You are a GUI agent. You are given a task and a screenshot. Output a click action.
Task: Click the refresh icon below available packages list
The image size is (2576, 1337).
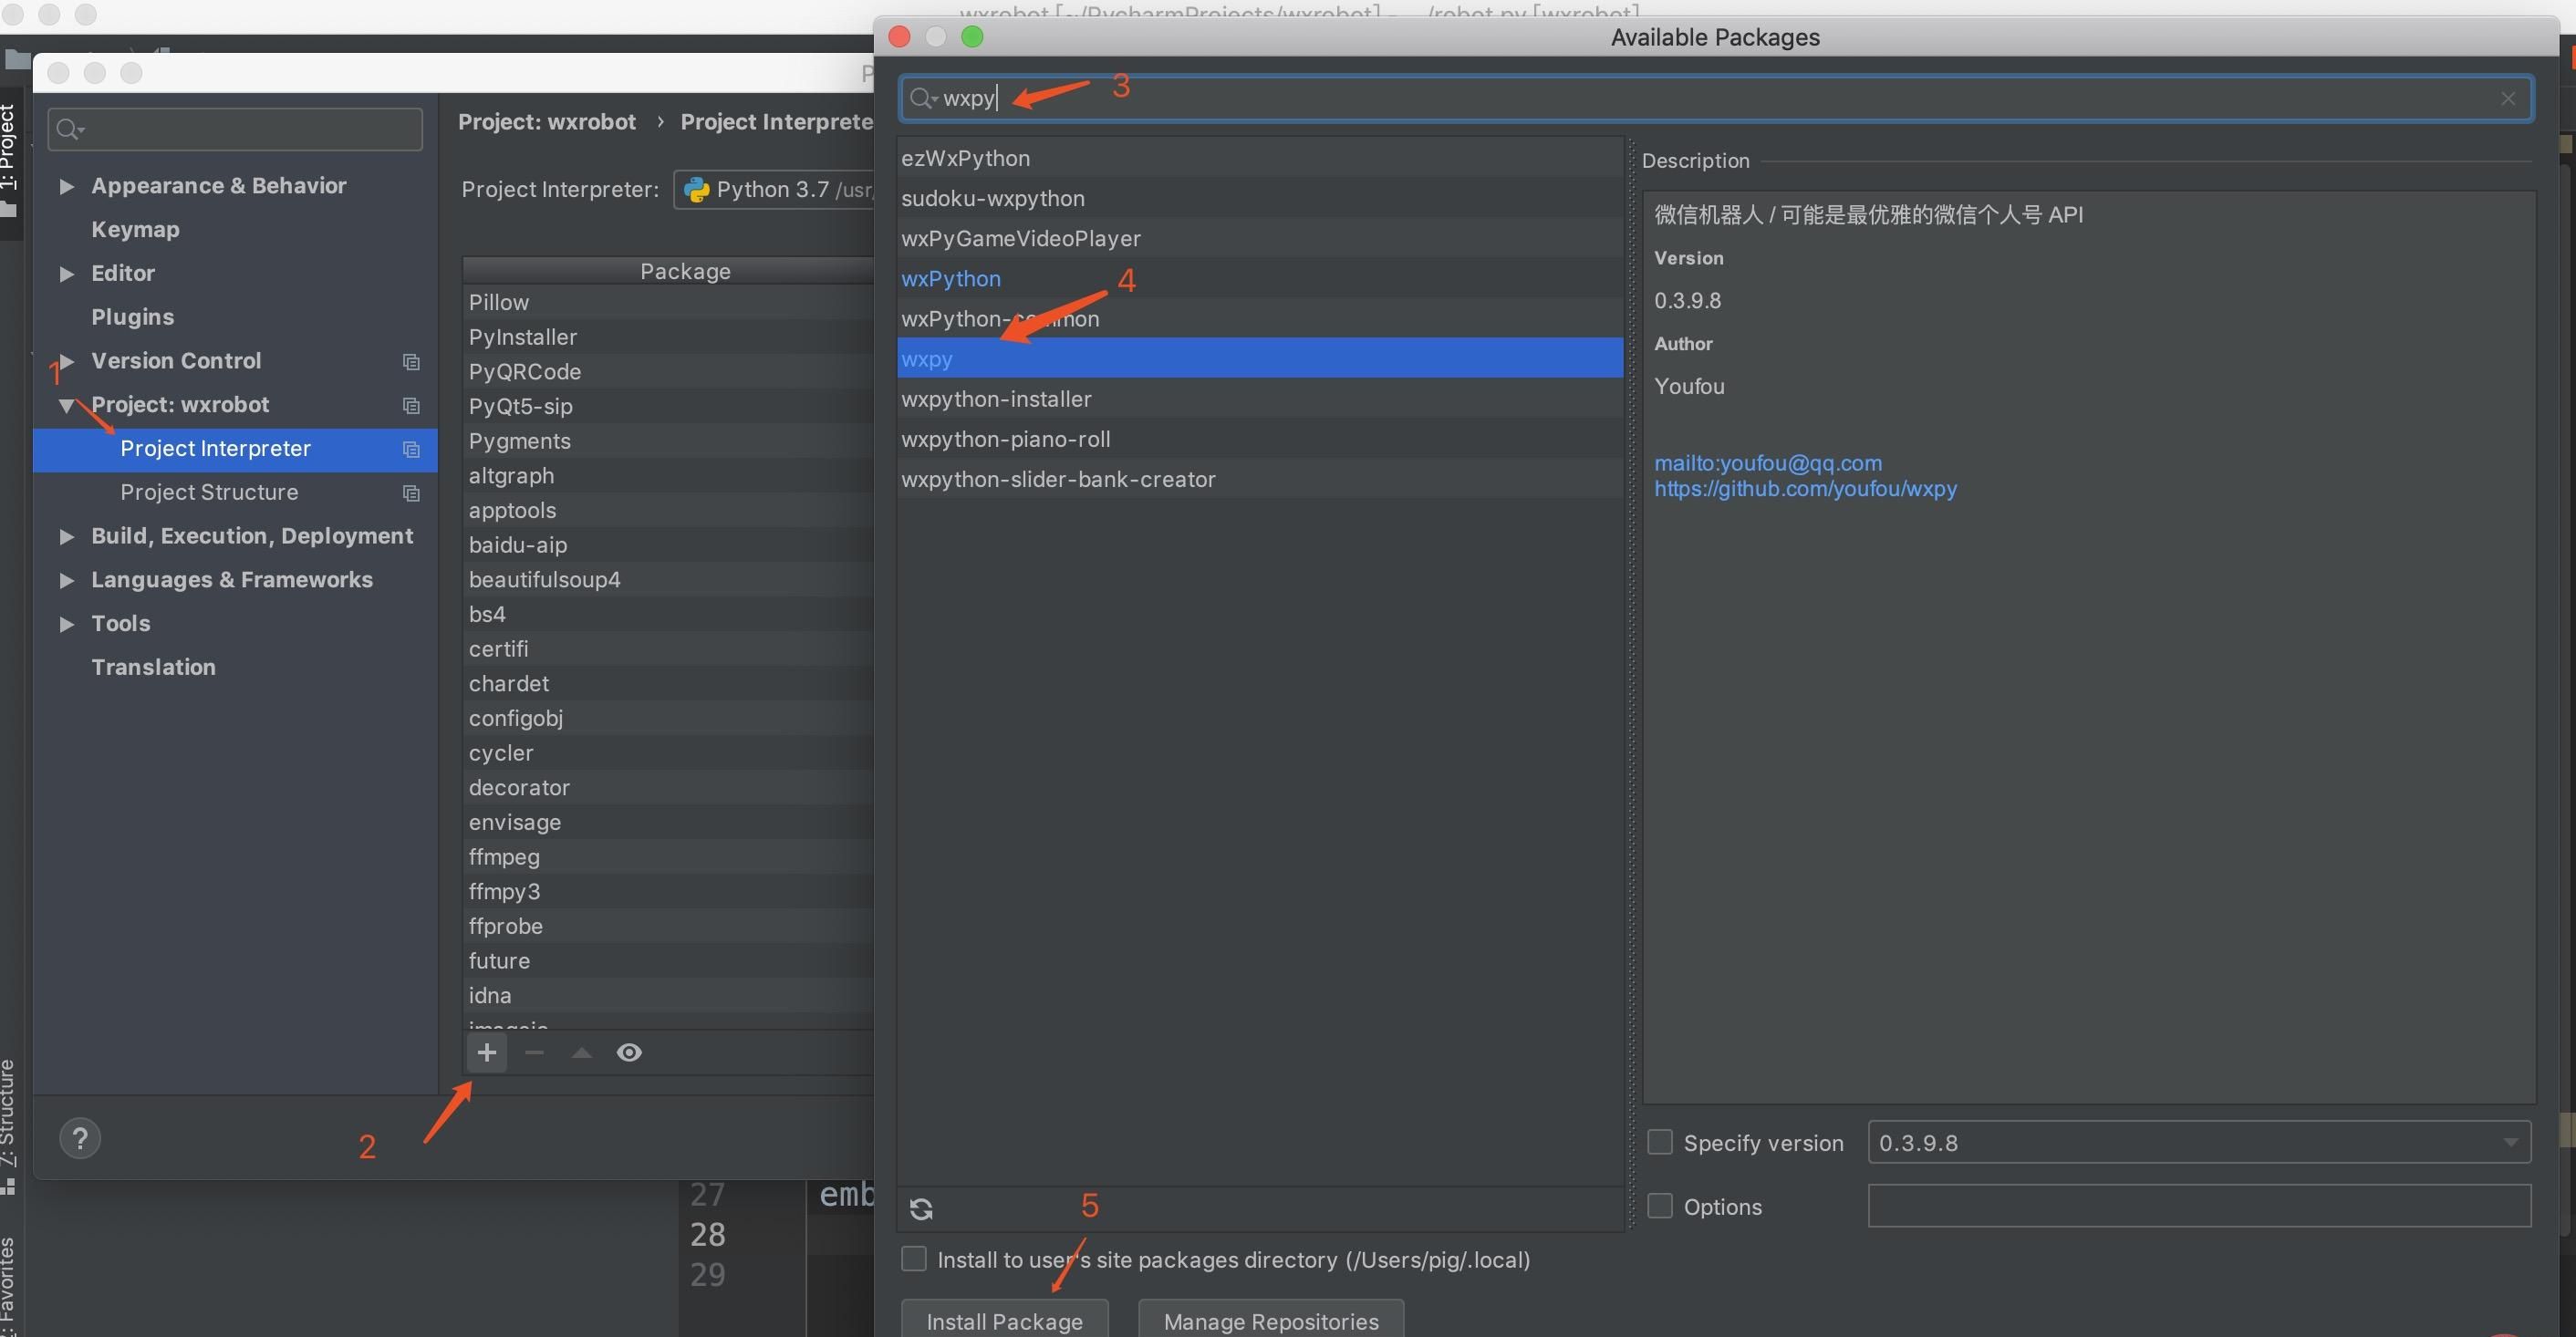coord(921,1209)
